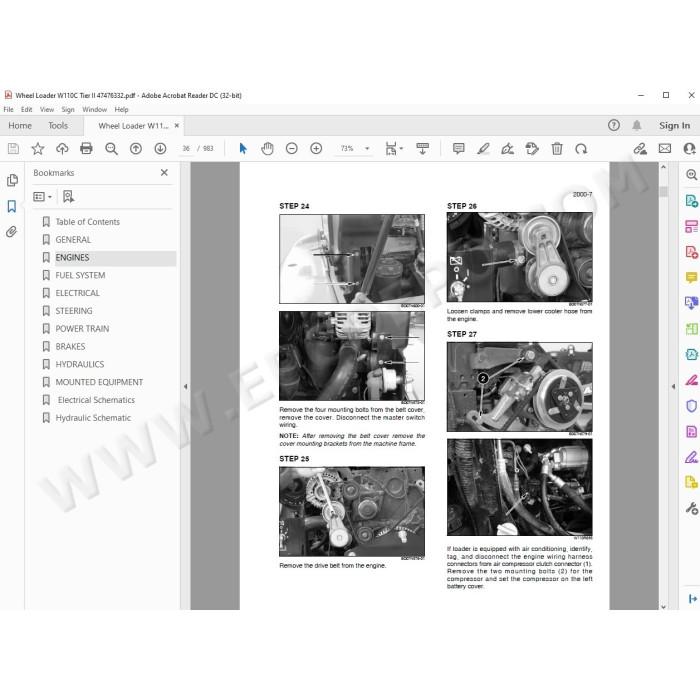700x700 pixels.
Task: Open the bookmarks options dropdown
Action: 42,196
